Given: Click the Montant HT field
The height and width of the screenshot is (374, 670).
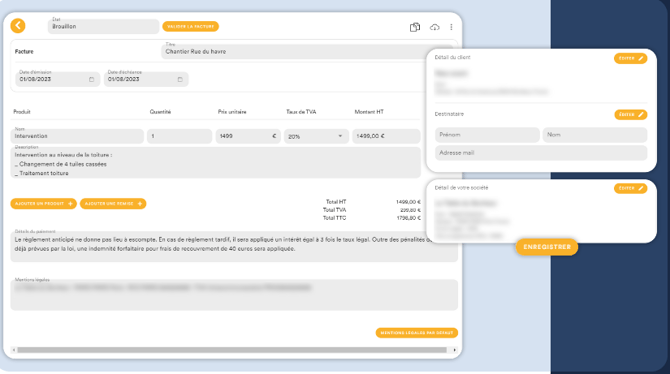Looking at the screenshot, I should (x=386, y=136).
